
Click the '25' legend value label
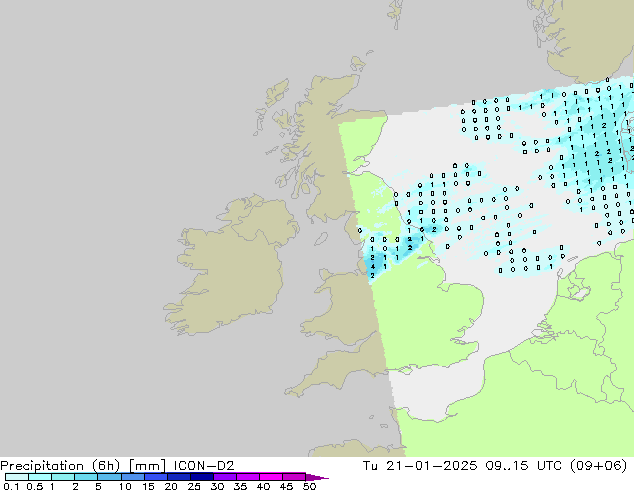(x=194, y=486)
